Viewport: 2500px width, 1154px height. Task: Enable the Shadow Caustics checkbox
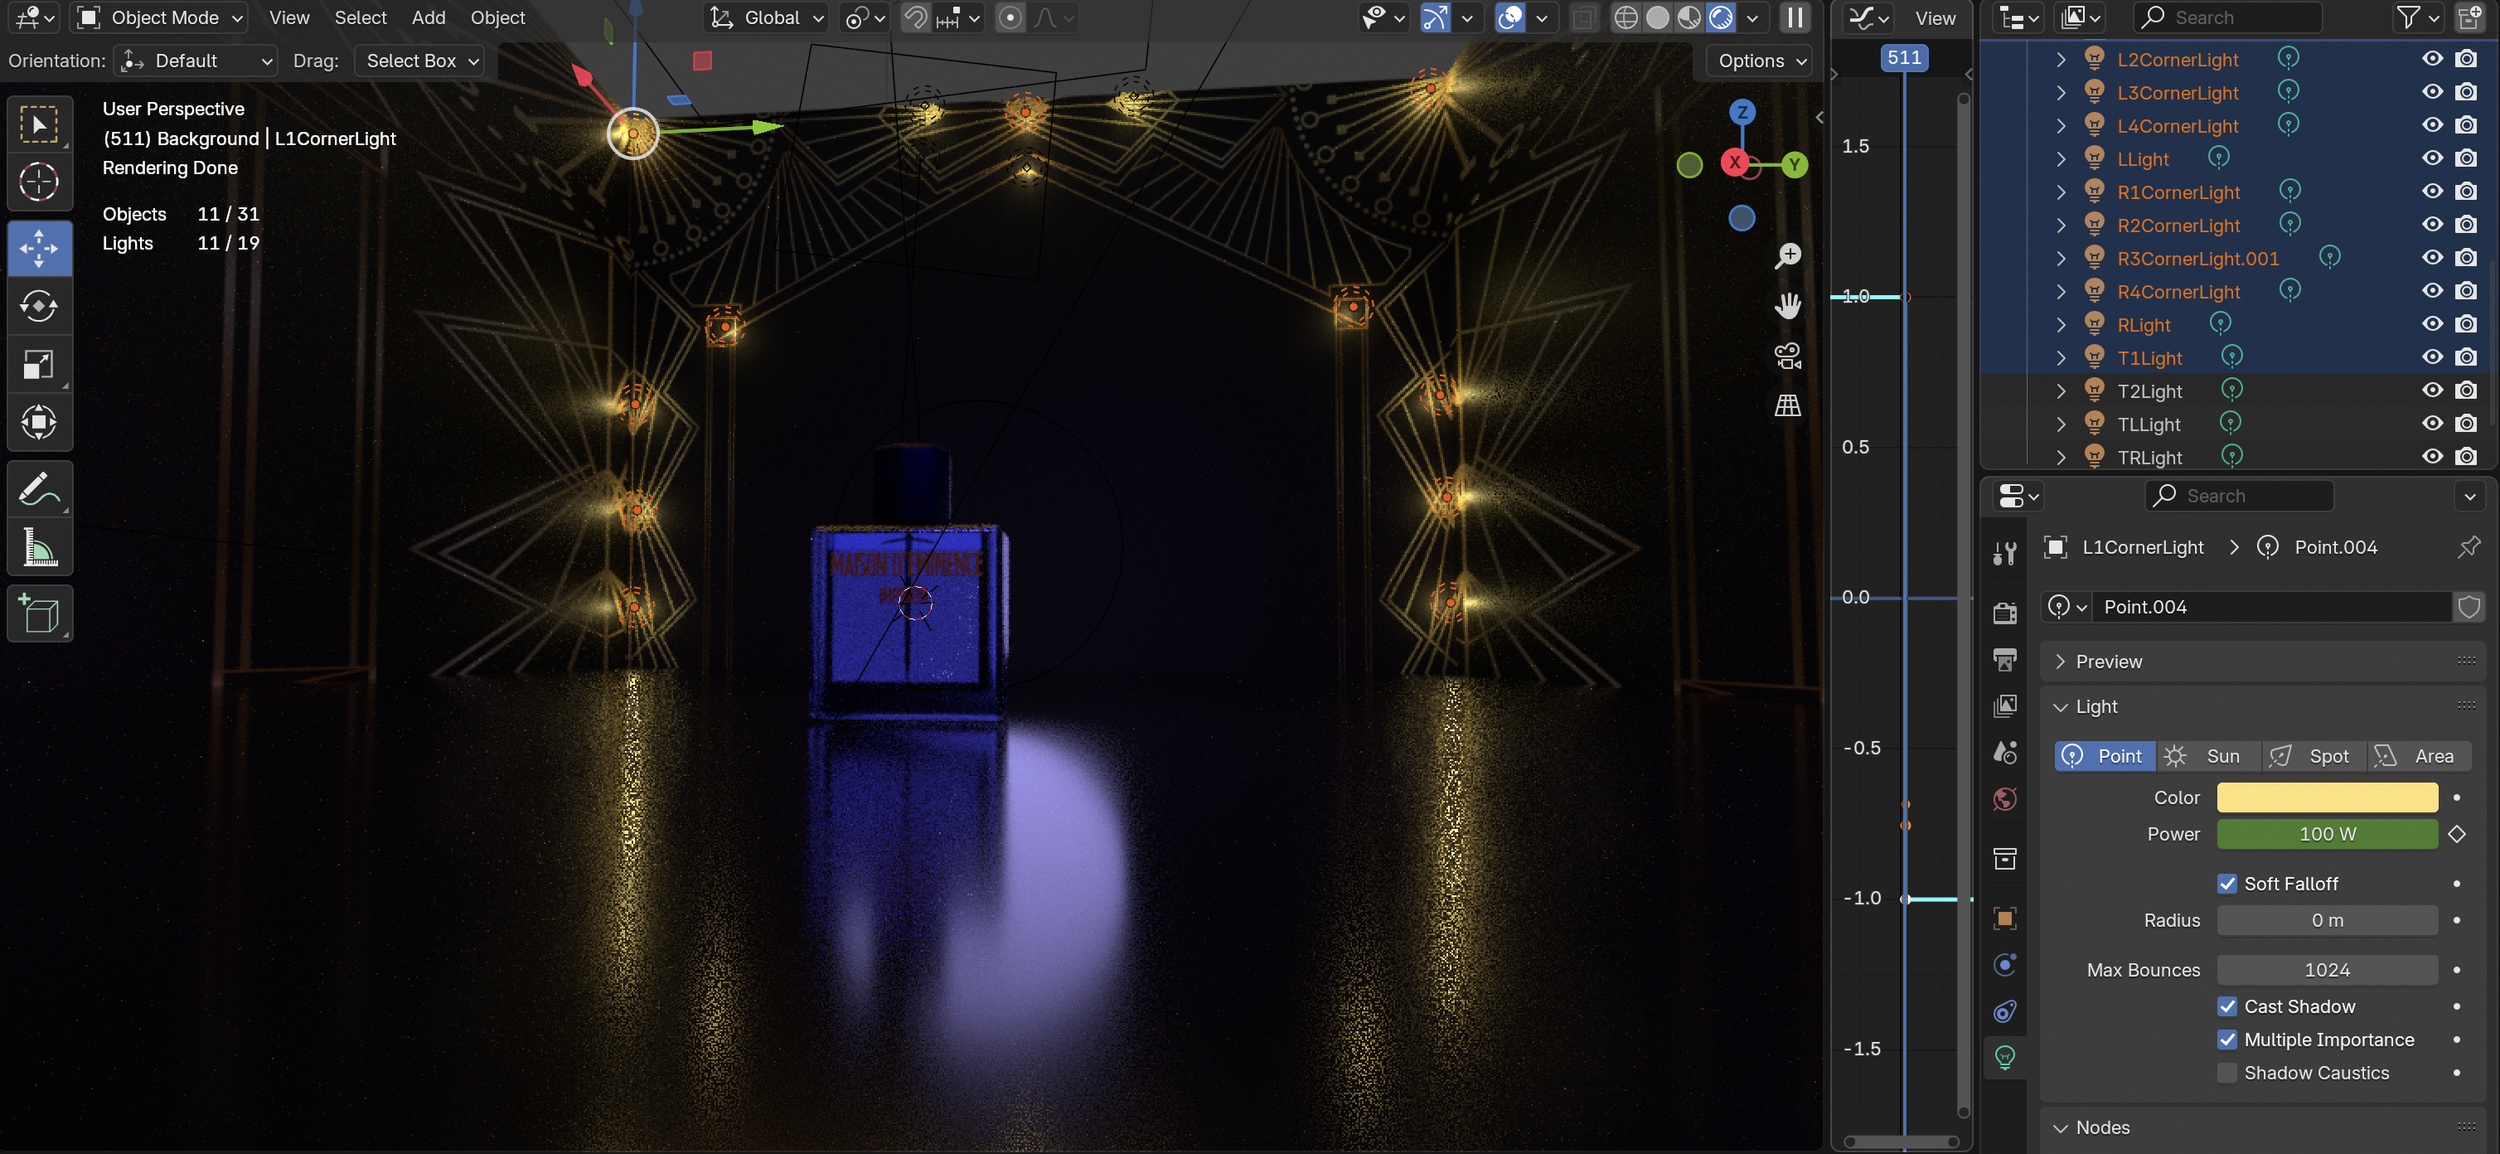[2227, 1073]
